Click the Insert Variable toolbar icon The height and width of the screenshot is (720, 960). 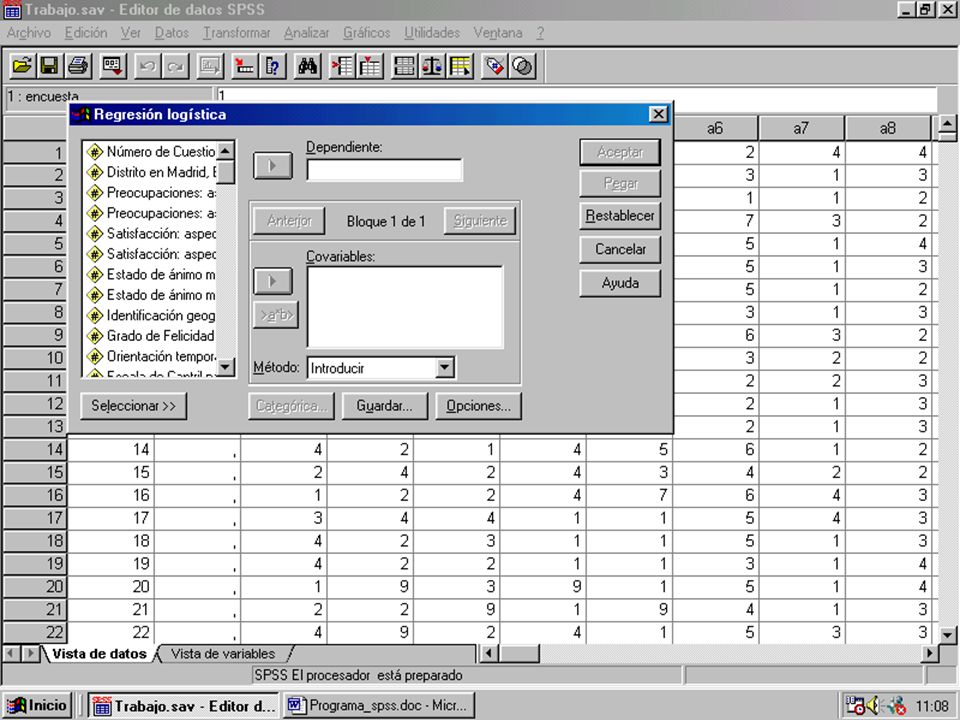coord(370,66)
